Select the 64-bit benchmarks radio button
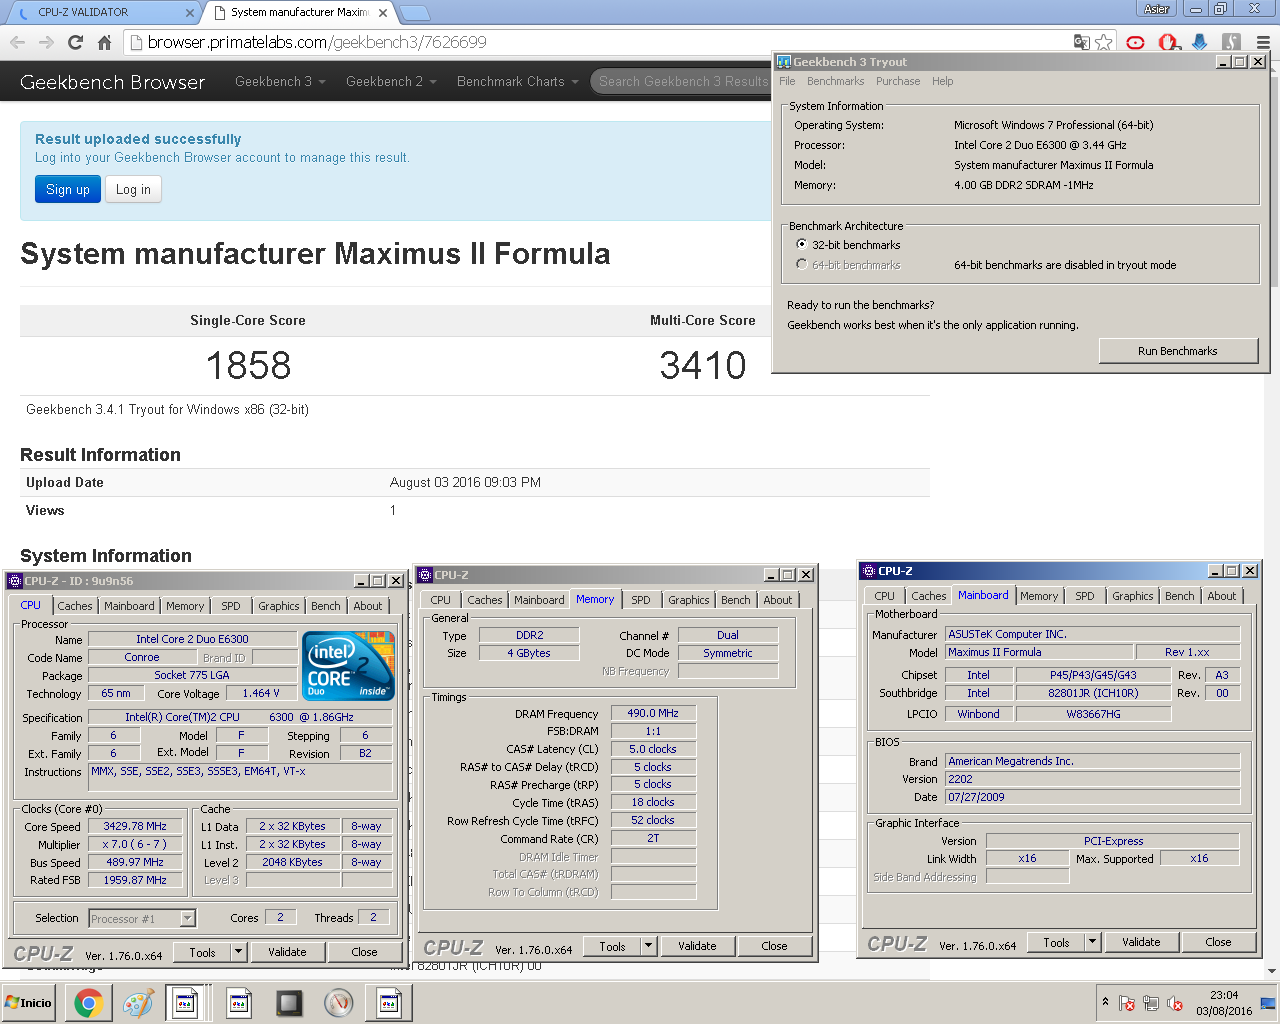This screenshot has height=1024, width=1280. click(801, 264)
